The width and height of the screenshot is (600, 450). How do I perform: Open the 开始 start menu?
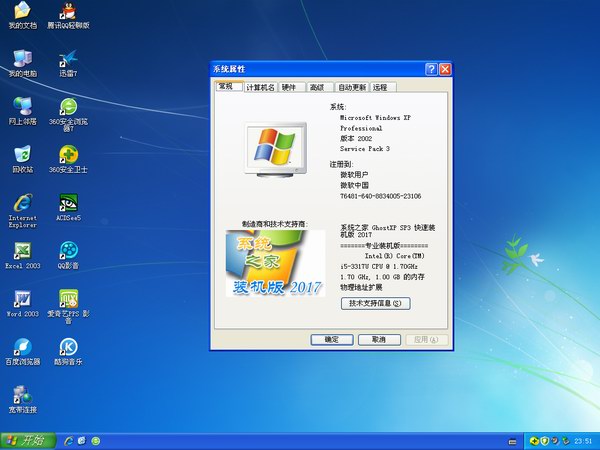pyautogui.click(x=28, y=441)
